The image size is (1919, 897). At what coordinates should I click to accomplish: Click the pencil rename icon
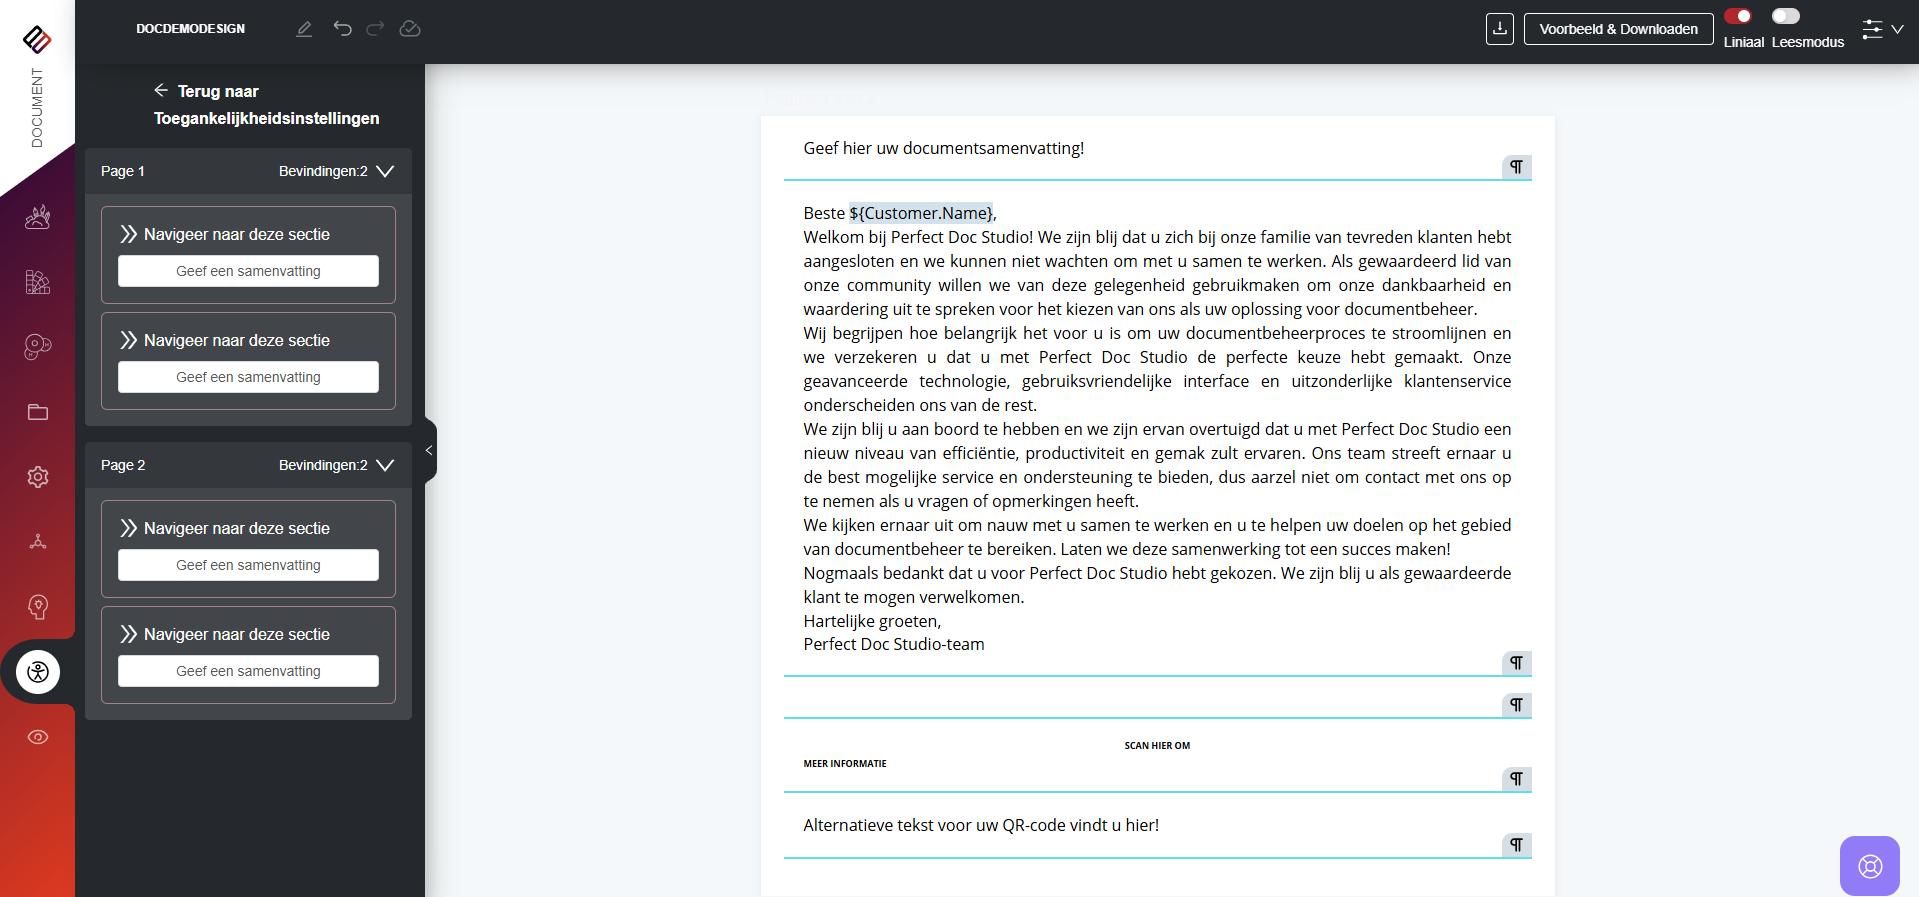pyautogui.click(x=304, y=29)
